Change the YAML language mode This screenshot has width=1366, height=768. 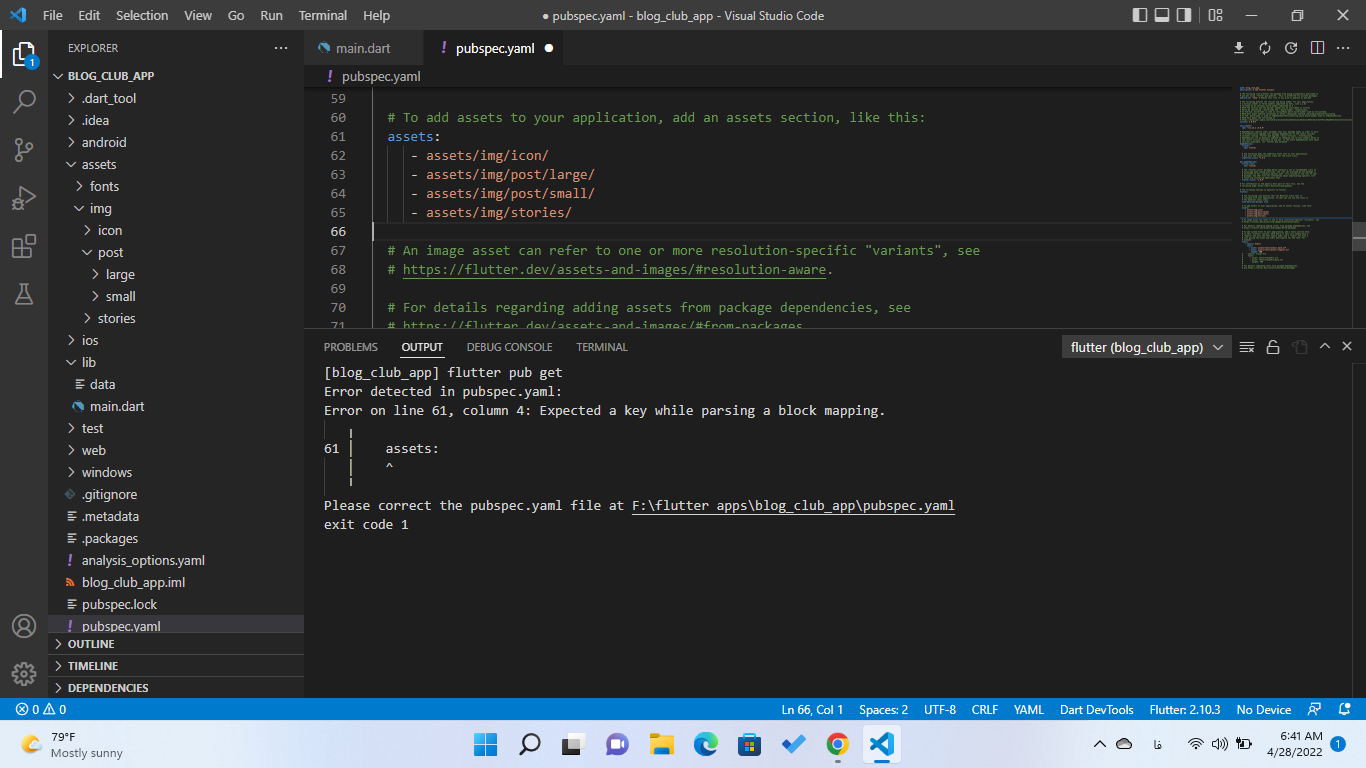point(1029,709)
